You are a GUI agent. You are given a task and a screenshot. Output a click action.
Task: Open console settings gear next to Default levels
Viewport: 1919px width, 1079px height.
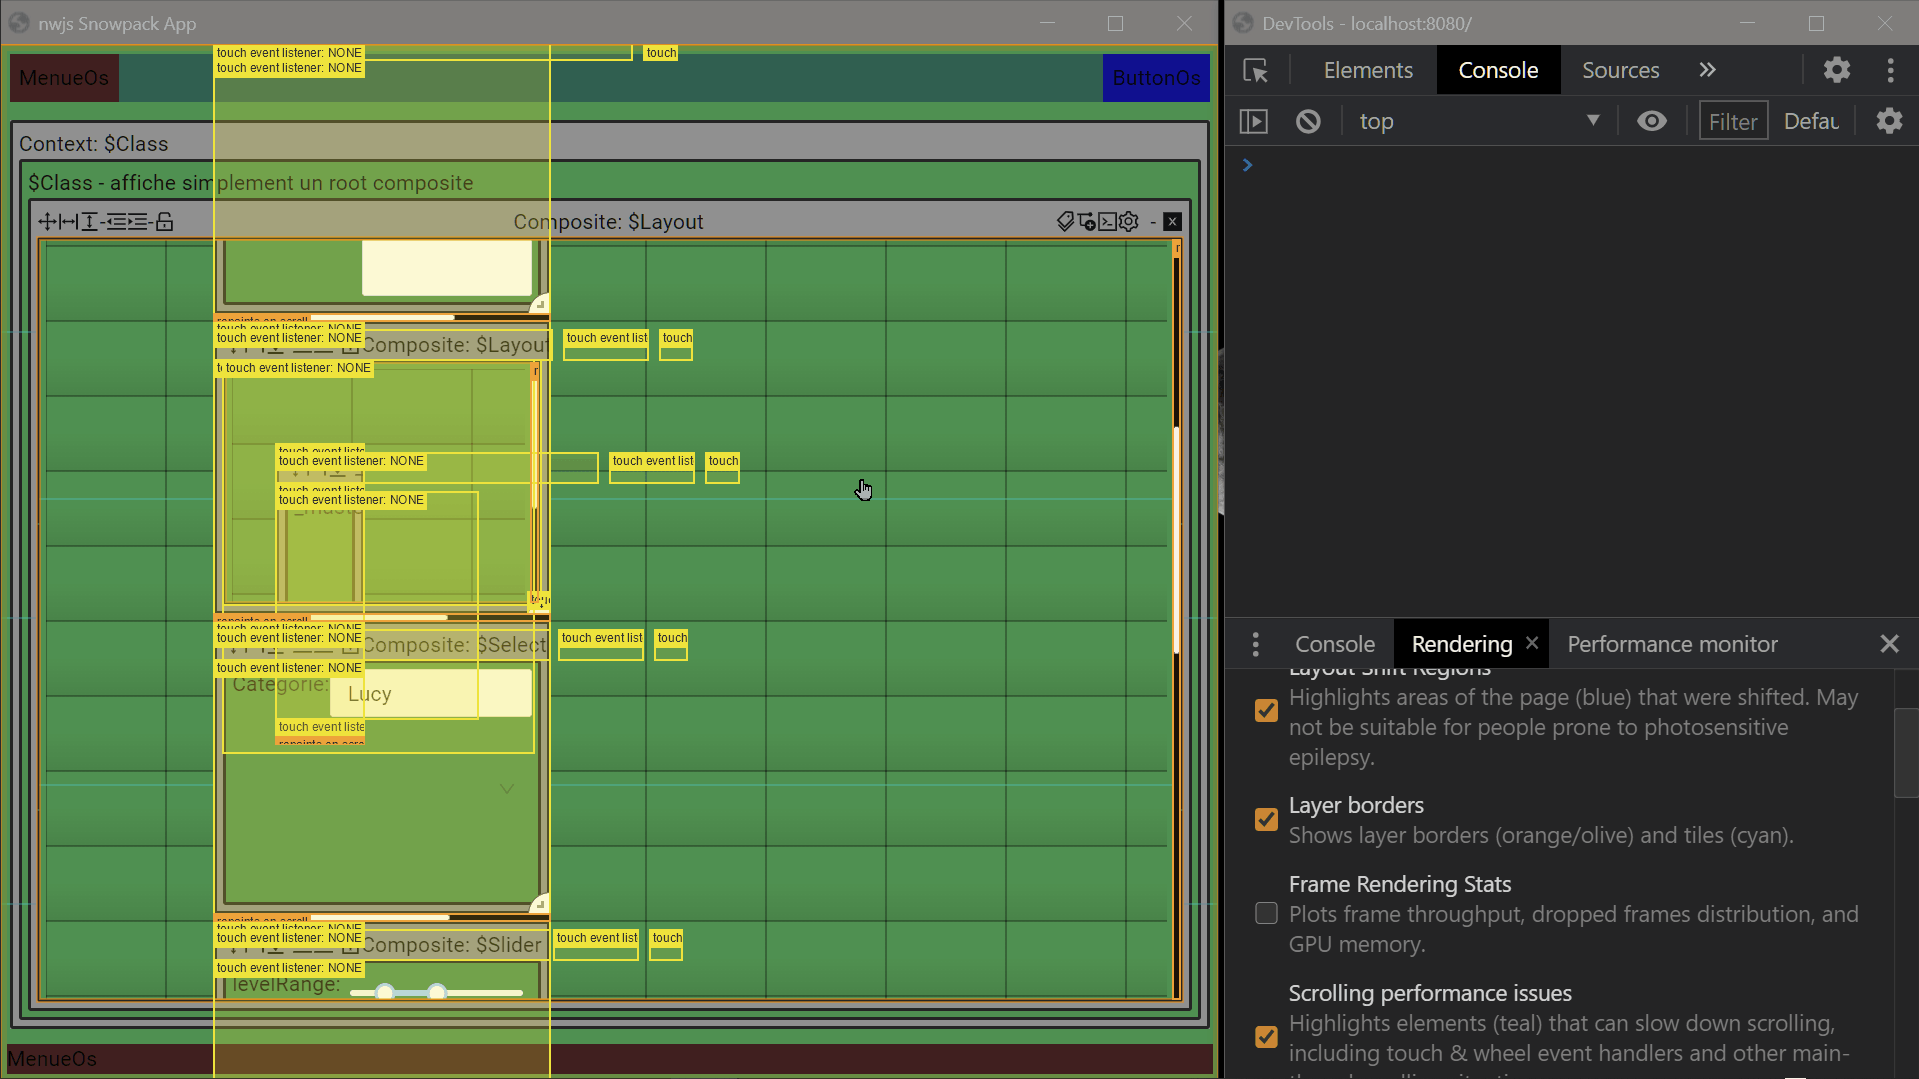1889,122
